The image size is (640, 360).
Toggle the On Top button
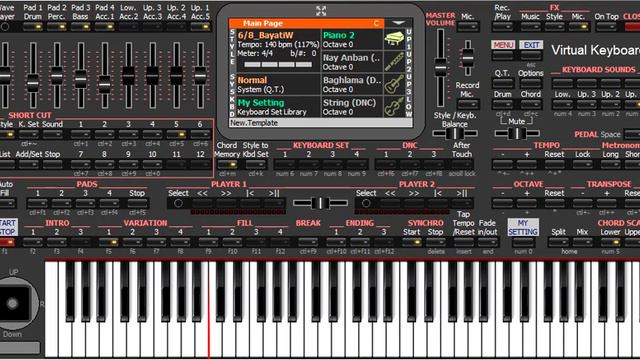606,27
